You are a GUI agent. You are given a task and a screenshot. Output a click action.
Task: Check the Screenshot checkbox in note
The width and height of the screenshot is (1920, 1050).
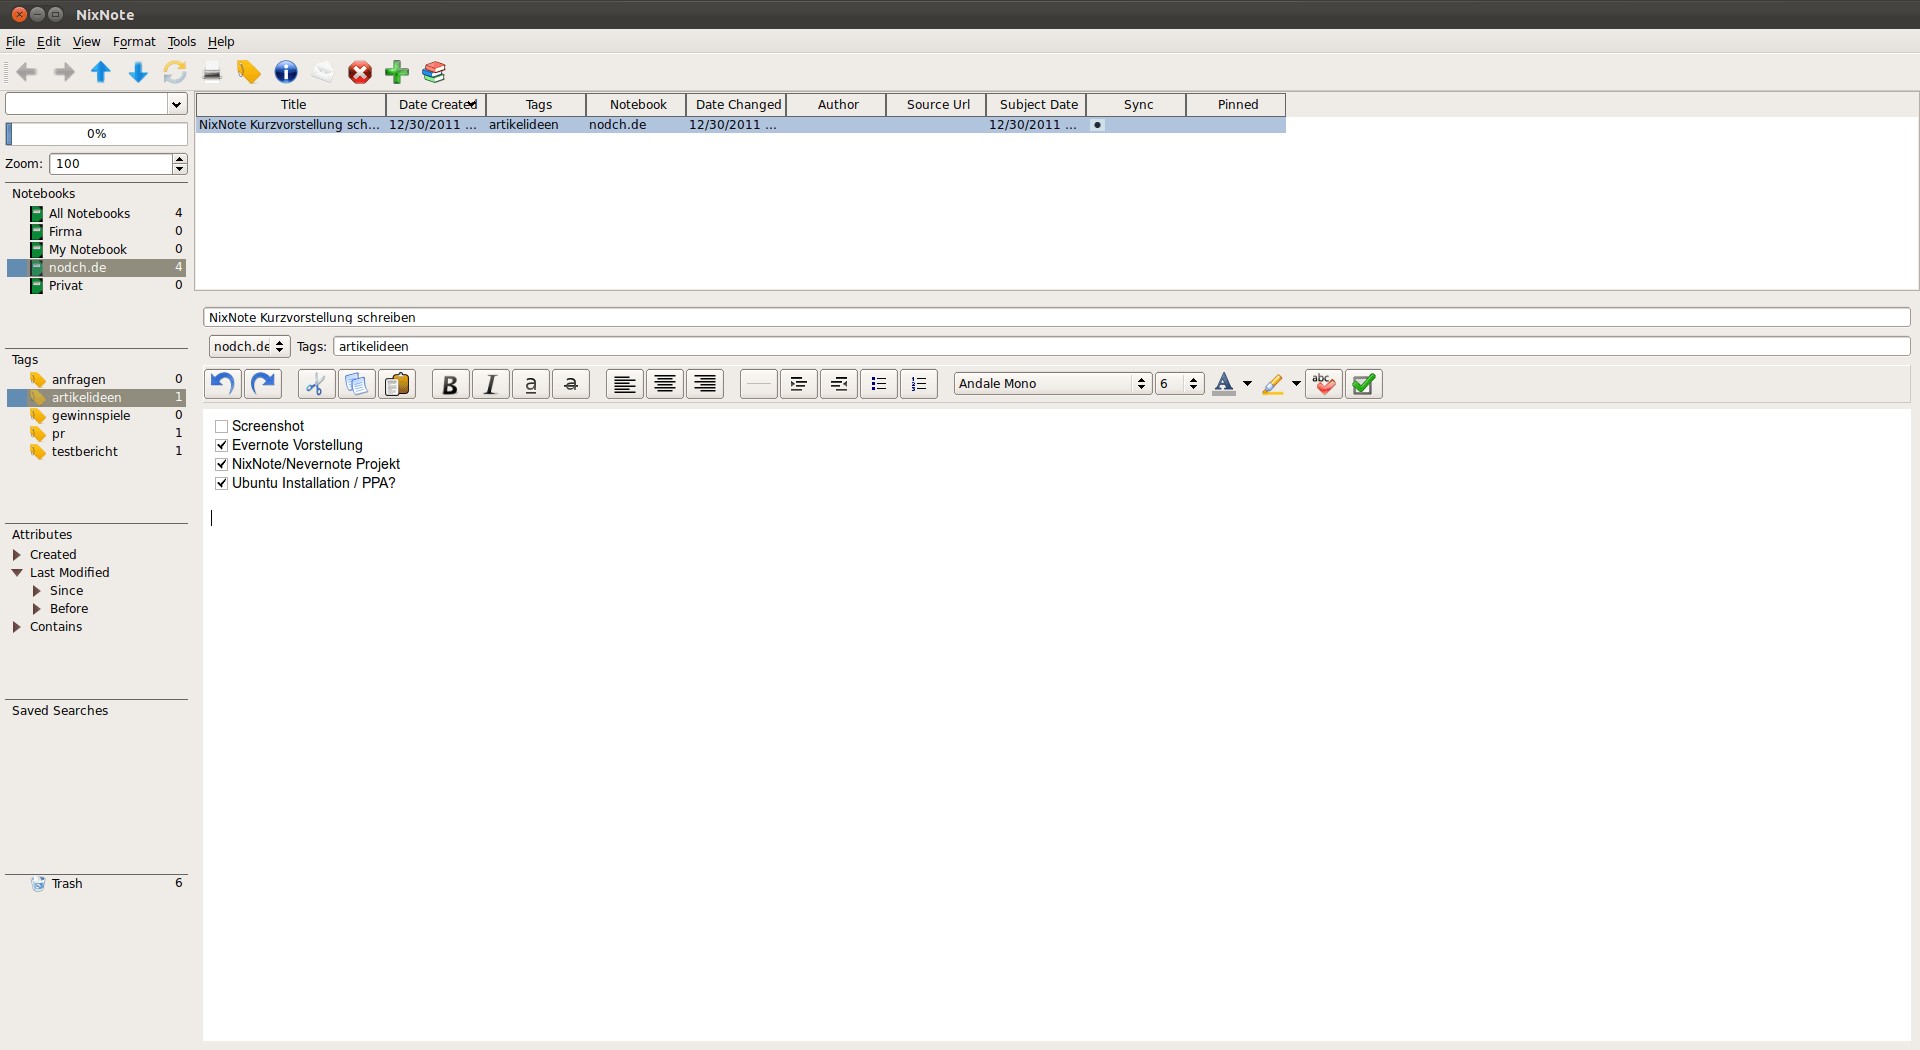click(222, 427)
